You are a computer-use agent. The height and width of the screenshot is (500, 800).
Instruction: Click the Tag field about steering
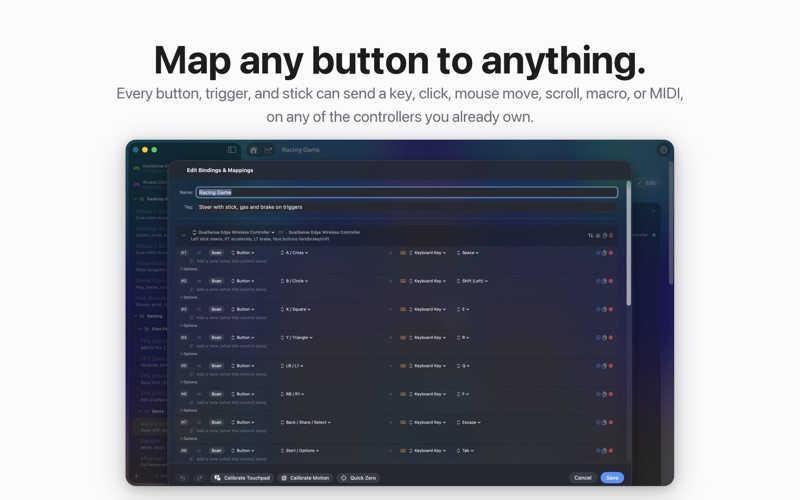pyautogui.click(x=407, y=207)
